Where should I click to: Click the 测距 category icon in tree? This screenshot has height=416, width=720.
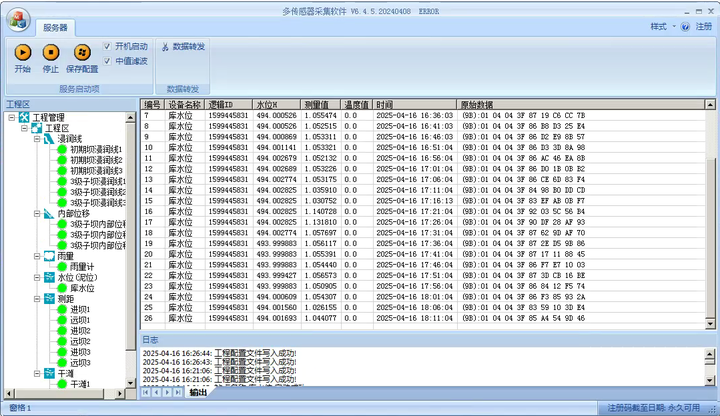coord(49,299)
